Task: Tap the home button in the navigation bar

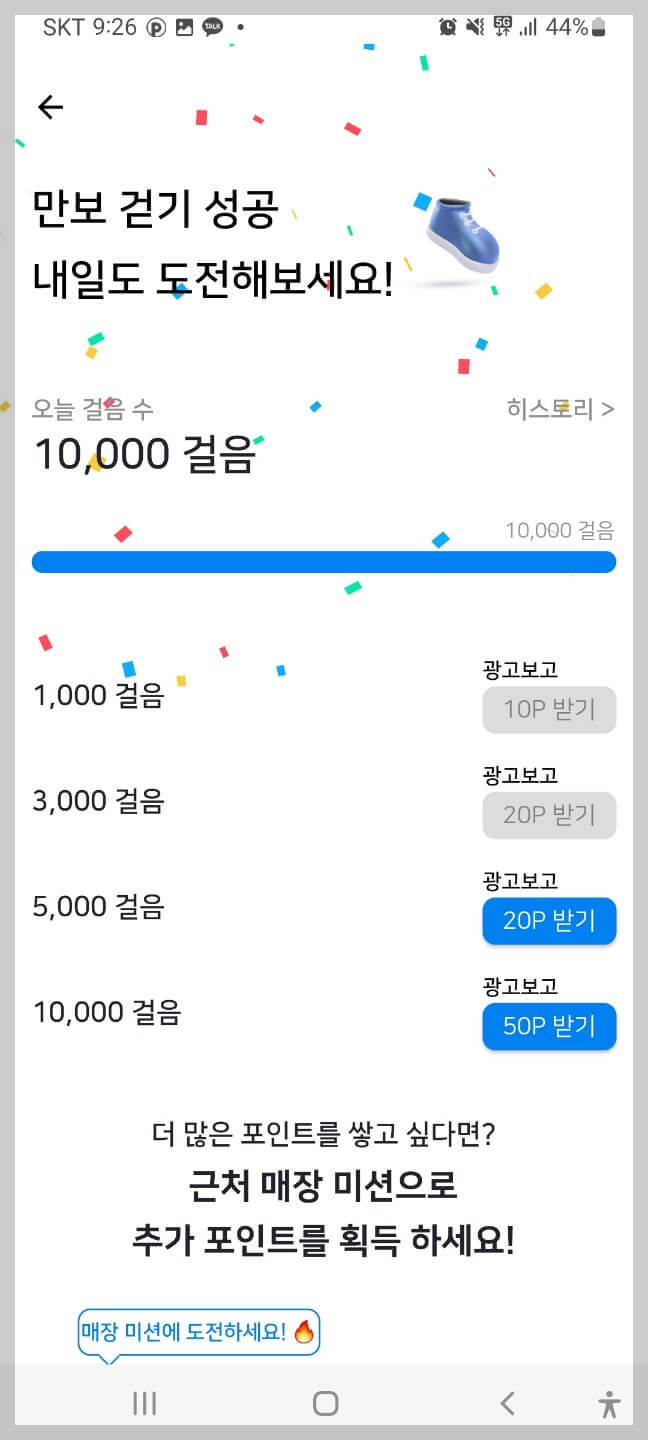Action: (x=324, y=1403)
